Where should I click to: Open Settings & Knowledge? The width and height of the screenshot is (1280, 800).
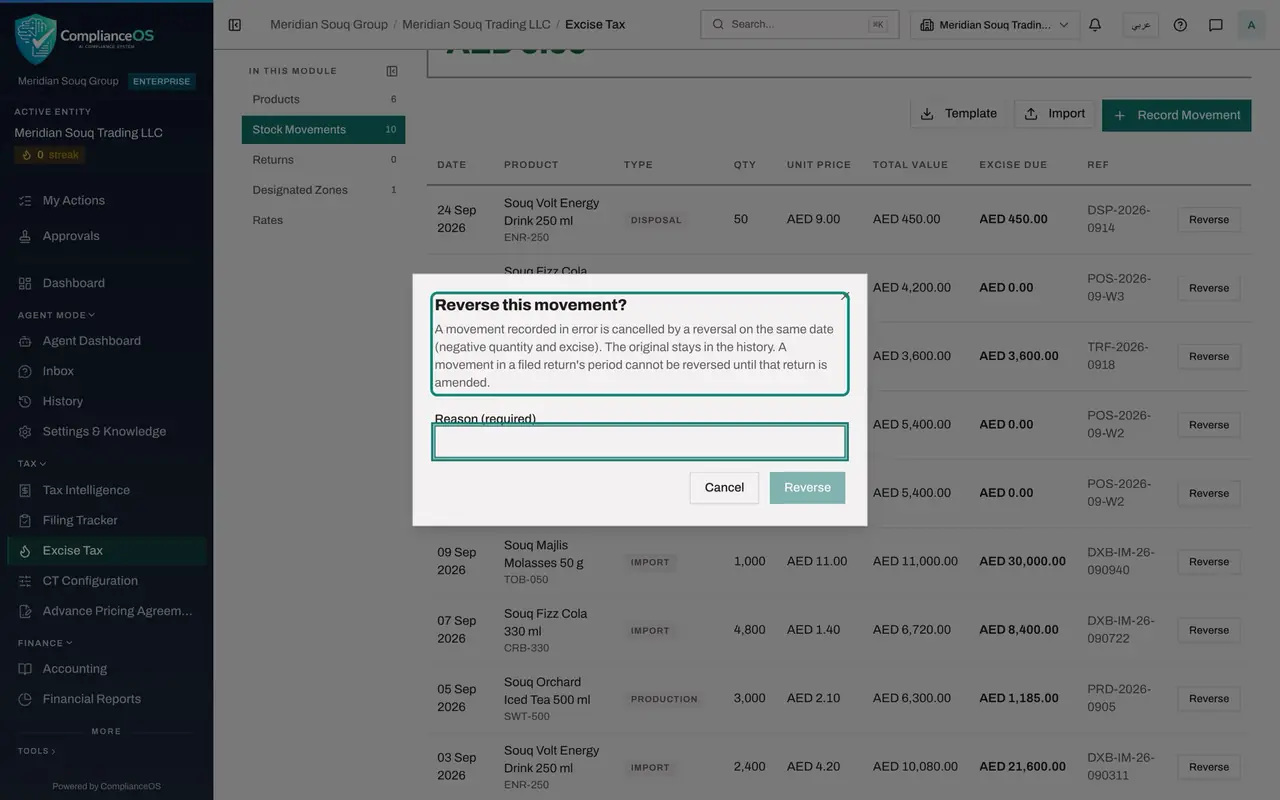[107, 432]
